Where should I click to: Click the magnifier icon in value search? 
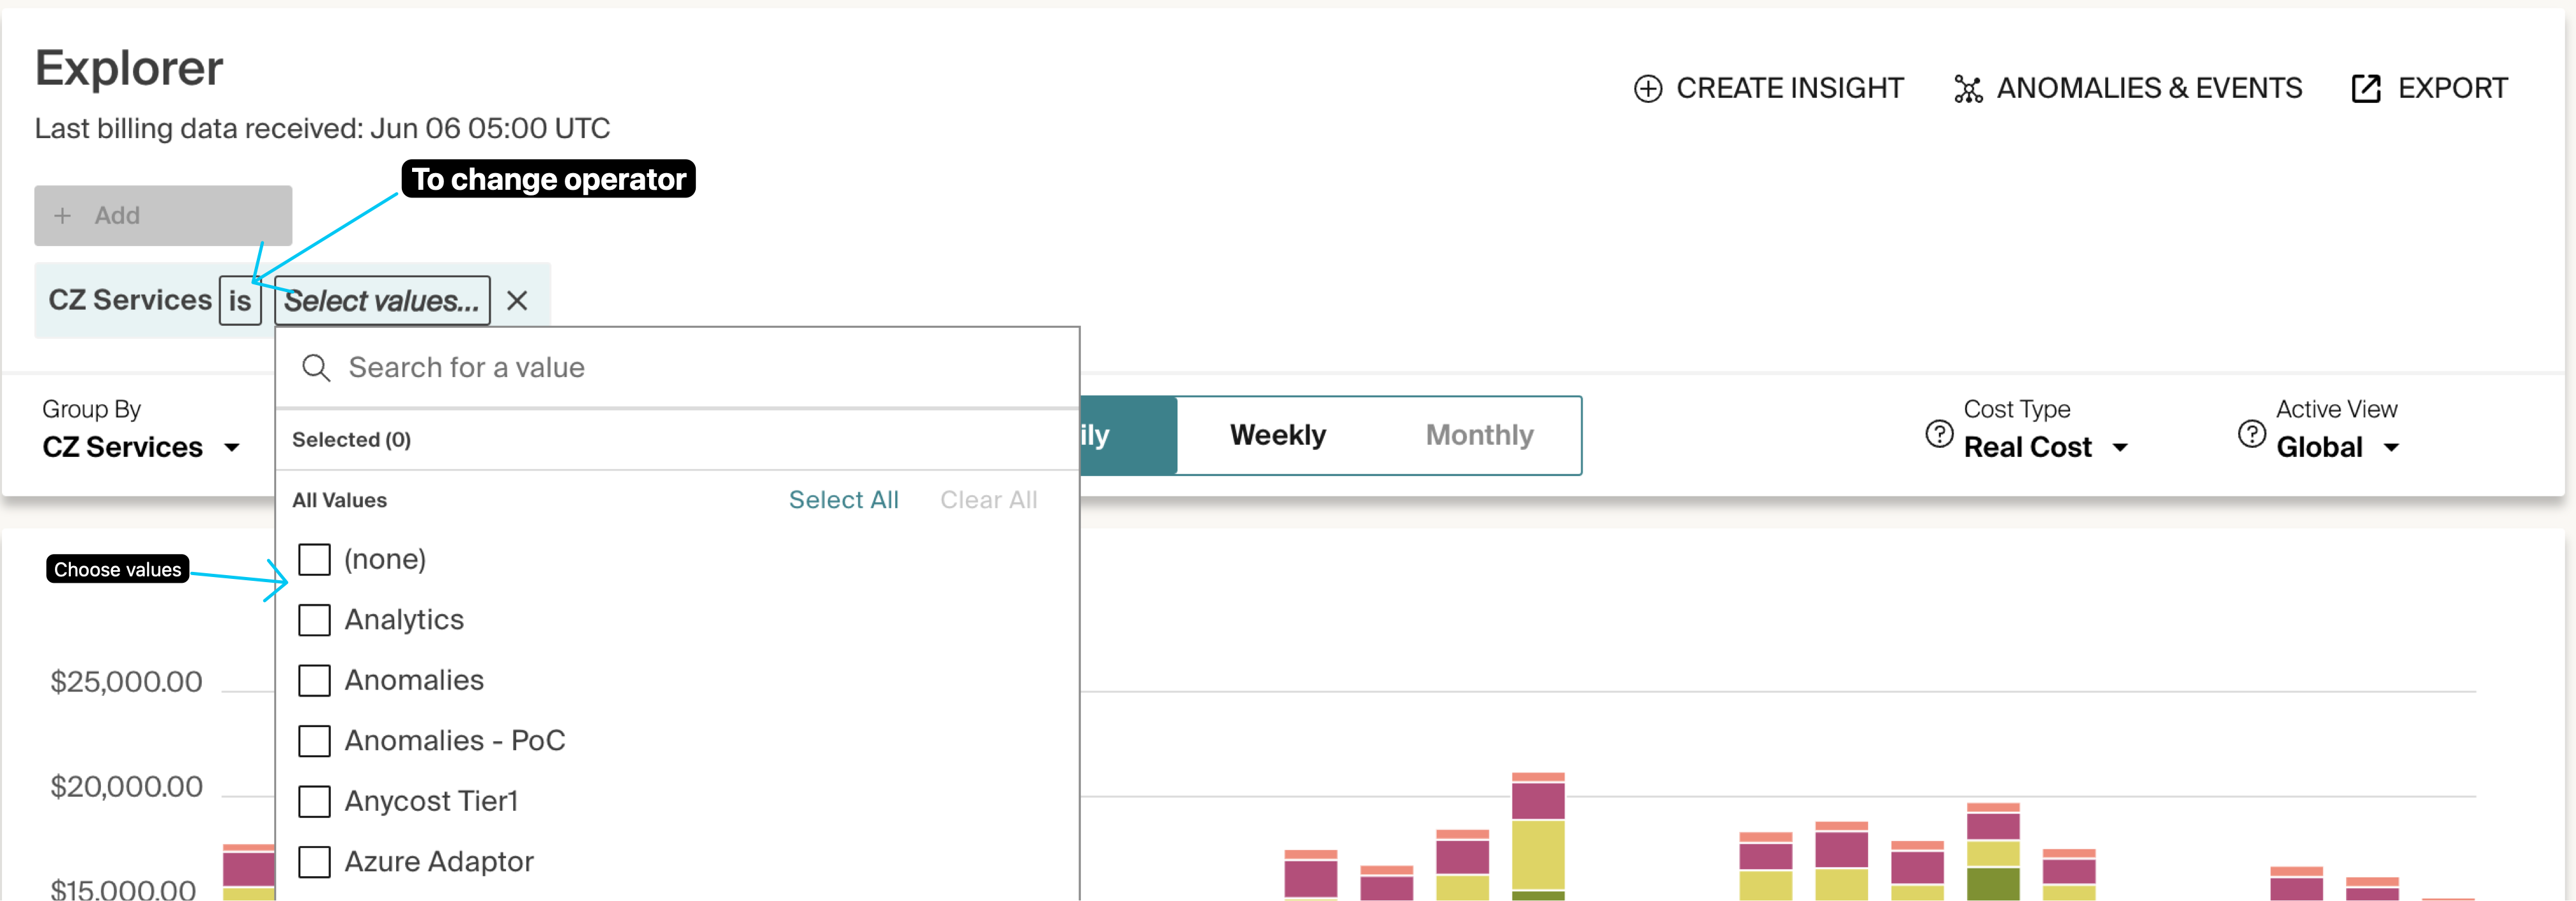click(x=316, y=368)
